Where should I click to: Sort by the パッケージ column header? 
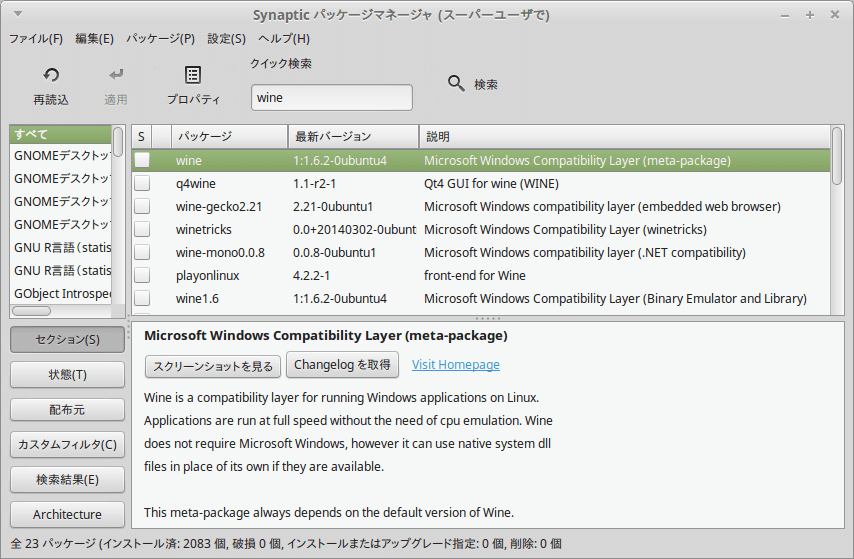pyautogui.click(x=230, y=136)
